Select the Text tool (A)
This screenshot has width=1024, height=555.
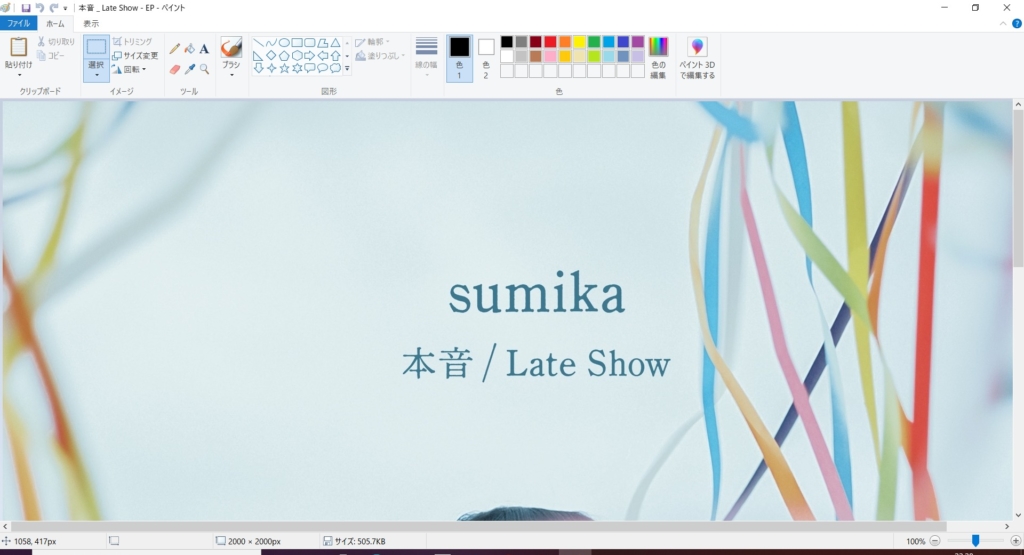[204, 49]
